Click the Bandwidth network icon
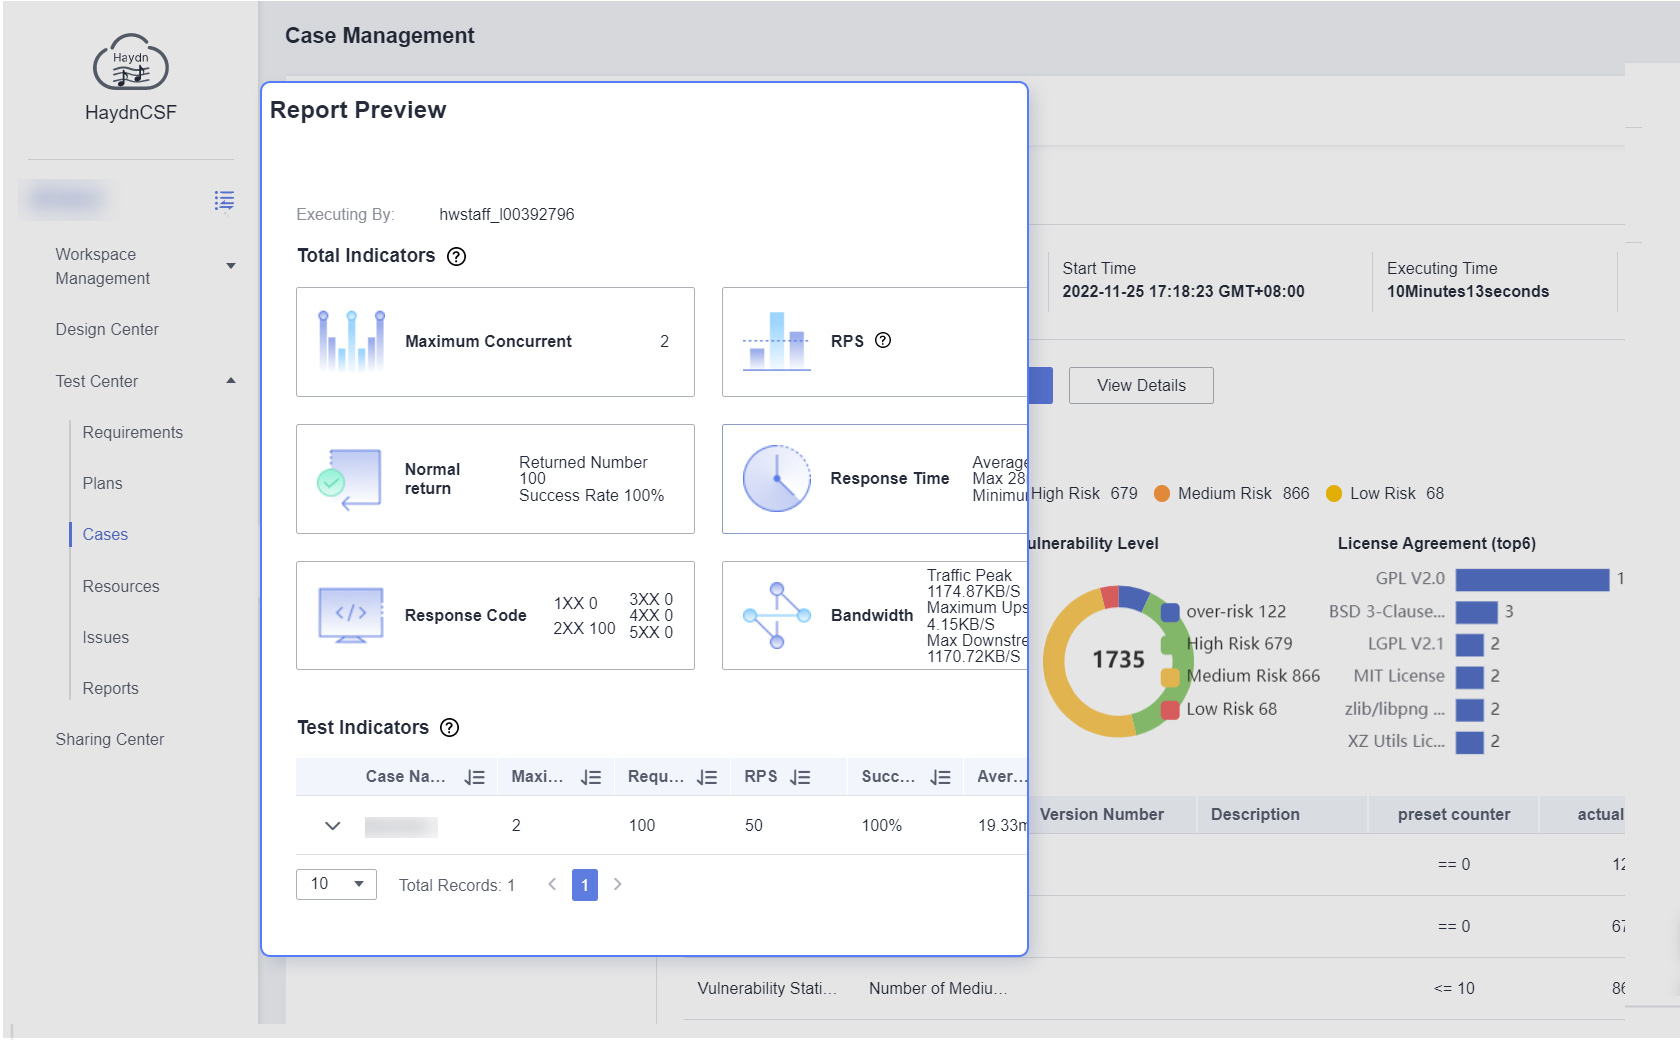Image resolution: width=1680 pixels, height=1040 pixels. pos(777,615)
